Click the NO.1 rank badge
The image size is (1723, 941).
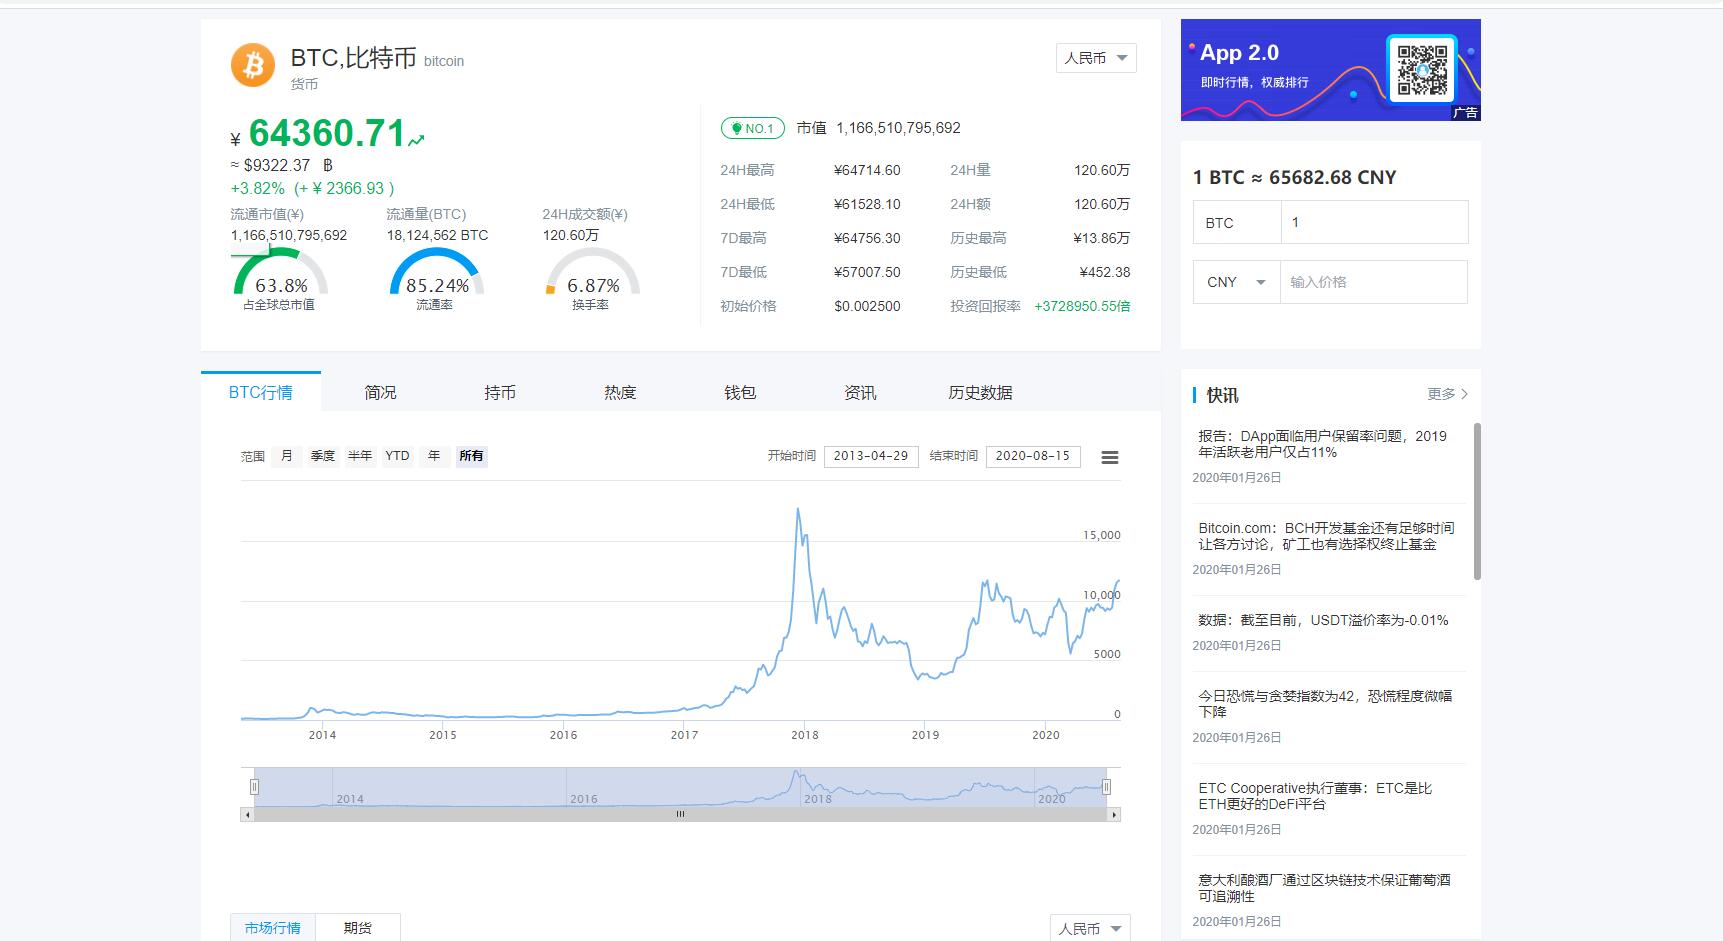(x=752, y=128)
